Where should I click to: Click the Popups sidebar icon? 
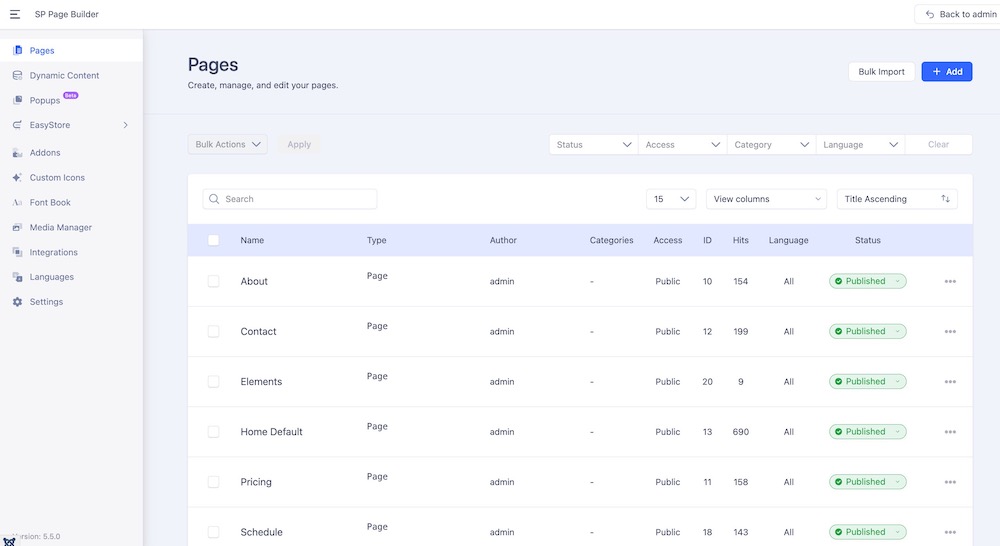click(17, 100)
